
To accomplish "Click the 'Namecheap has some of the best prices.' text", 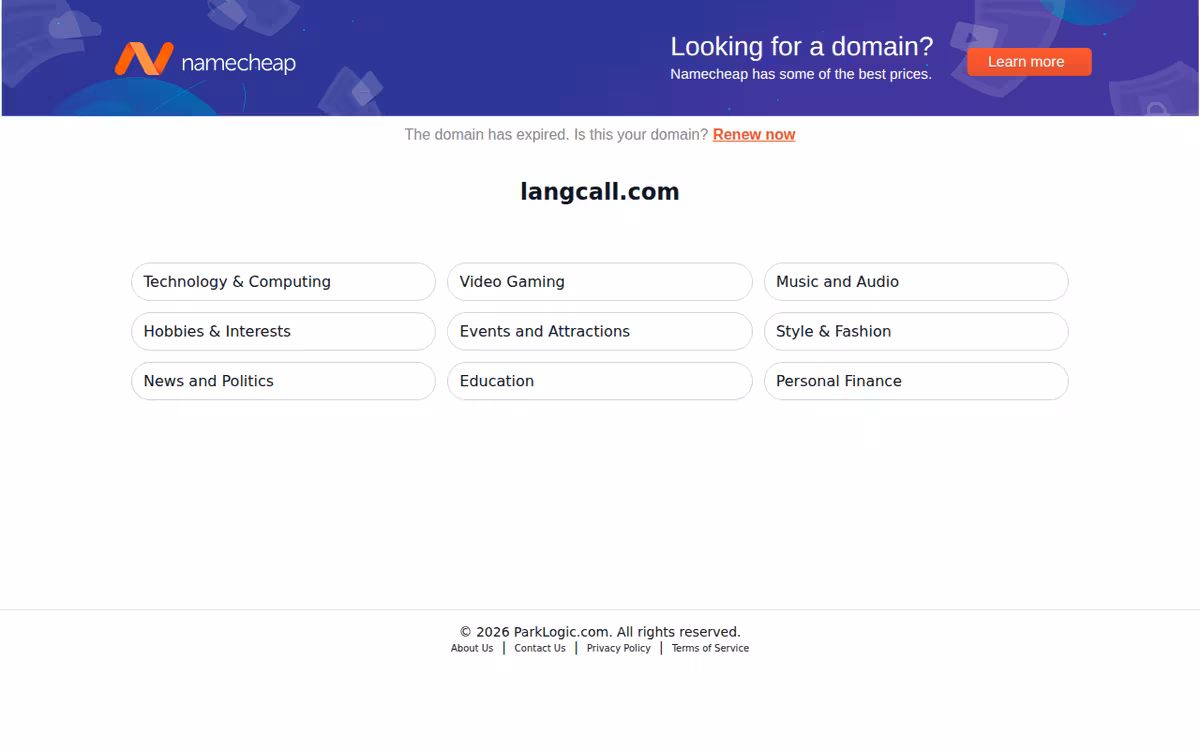I will [801, 74].
